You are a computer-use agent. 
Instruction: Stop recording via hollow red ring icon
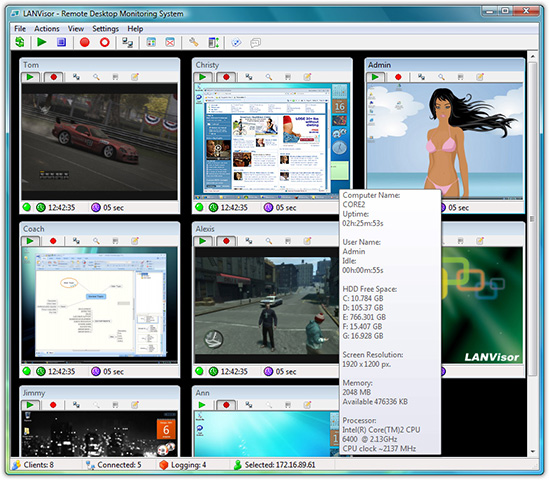[105, 42]
